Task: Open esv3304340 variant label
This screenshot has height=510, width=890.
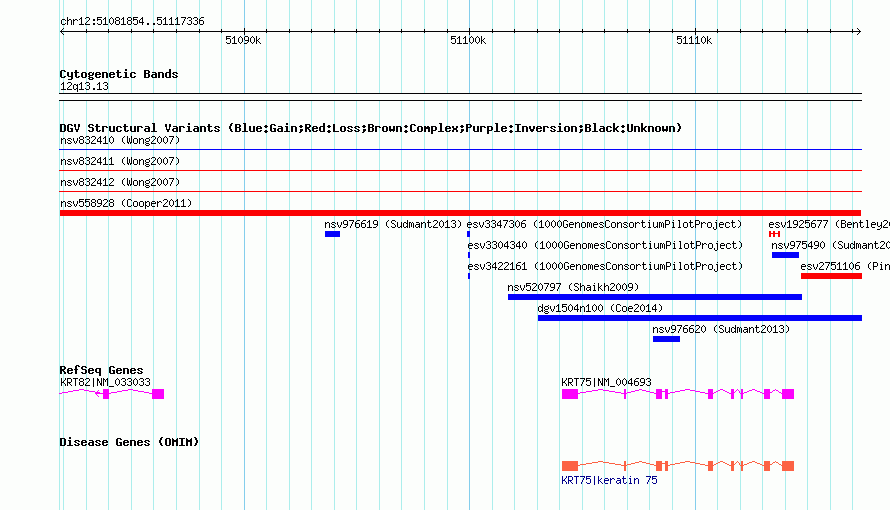Action: pyautogui.click(x=605, y=245)
